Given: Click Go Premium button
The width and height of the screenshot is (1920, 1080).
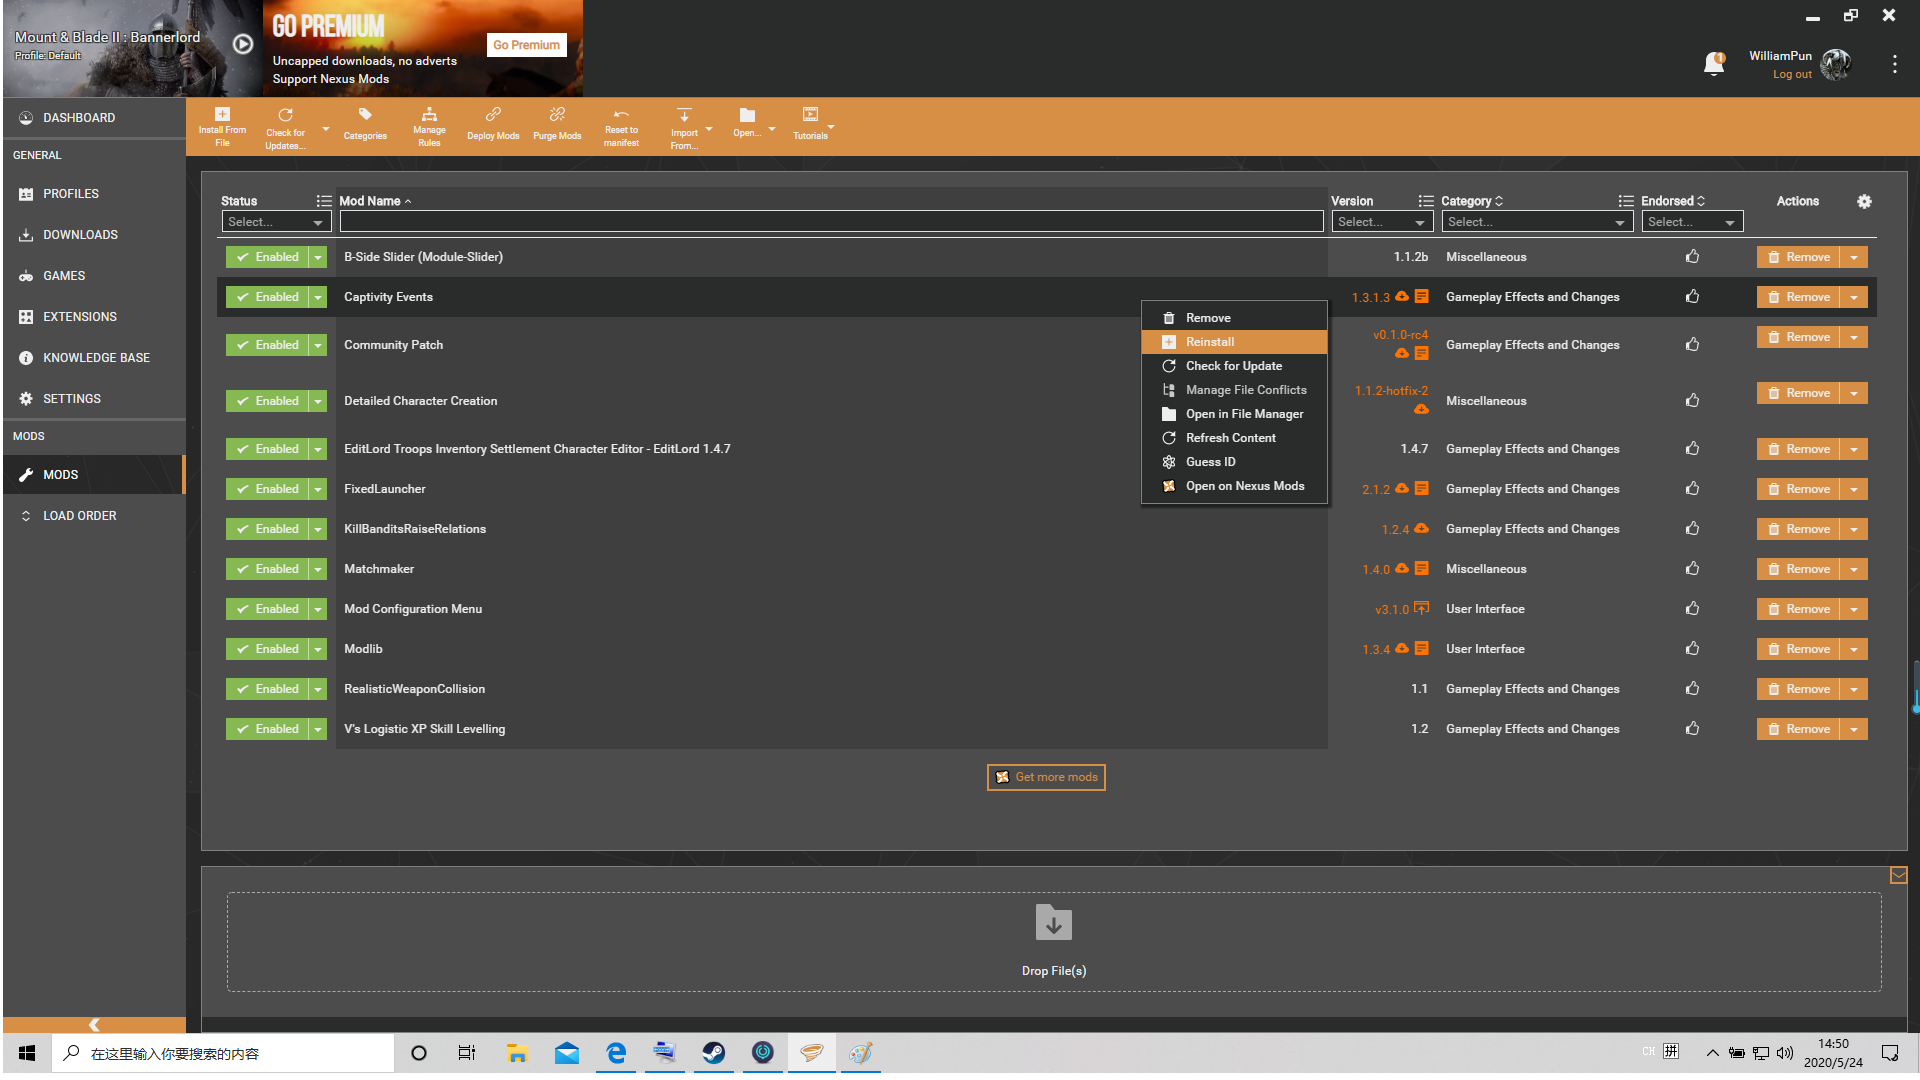Looking at the screenshot, I should 526,45.
